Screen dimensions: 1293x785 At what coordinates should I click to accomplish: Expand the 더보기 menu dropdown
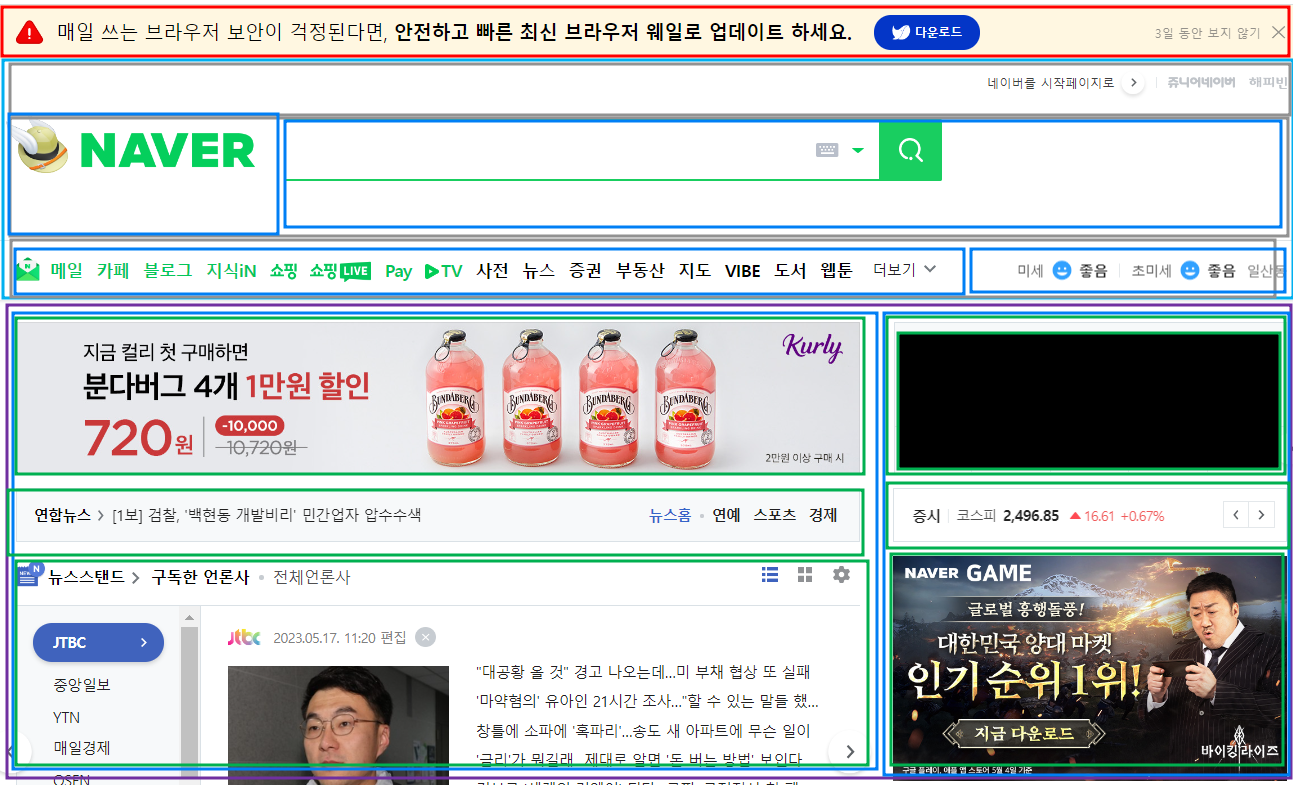(x=905, y=270)
